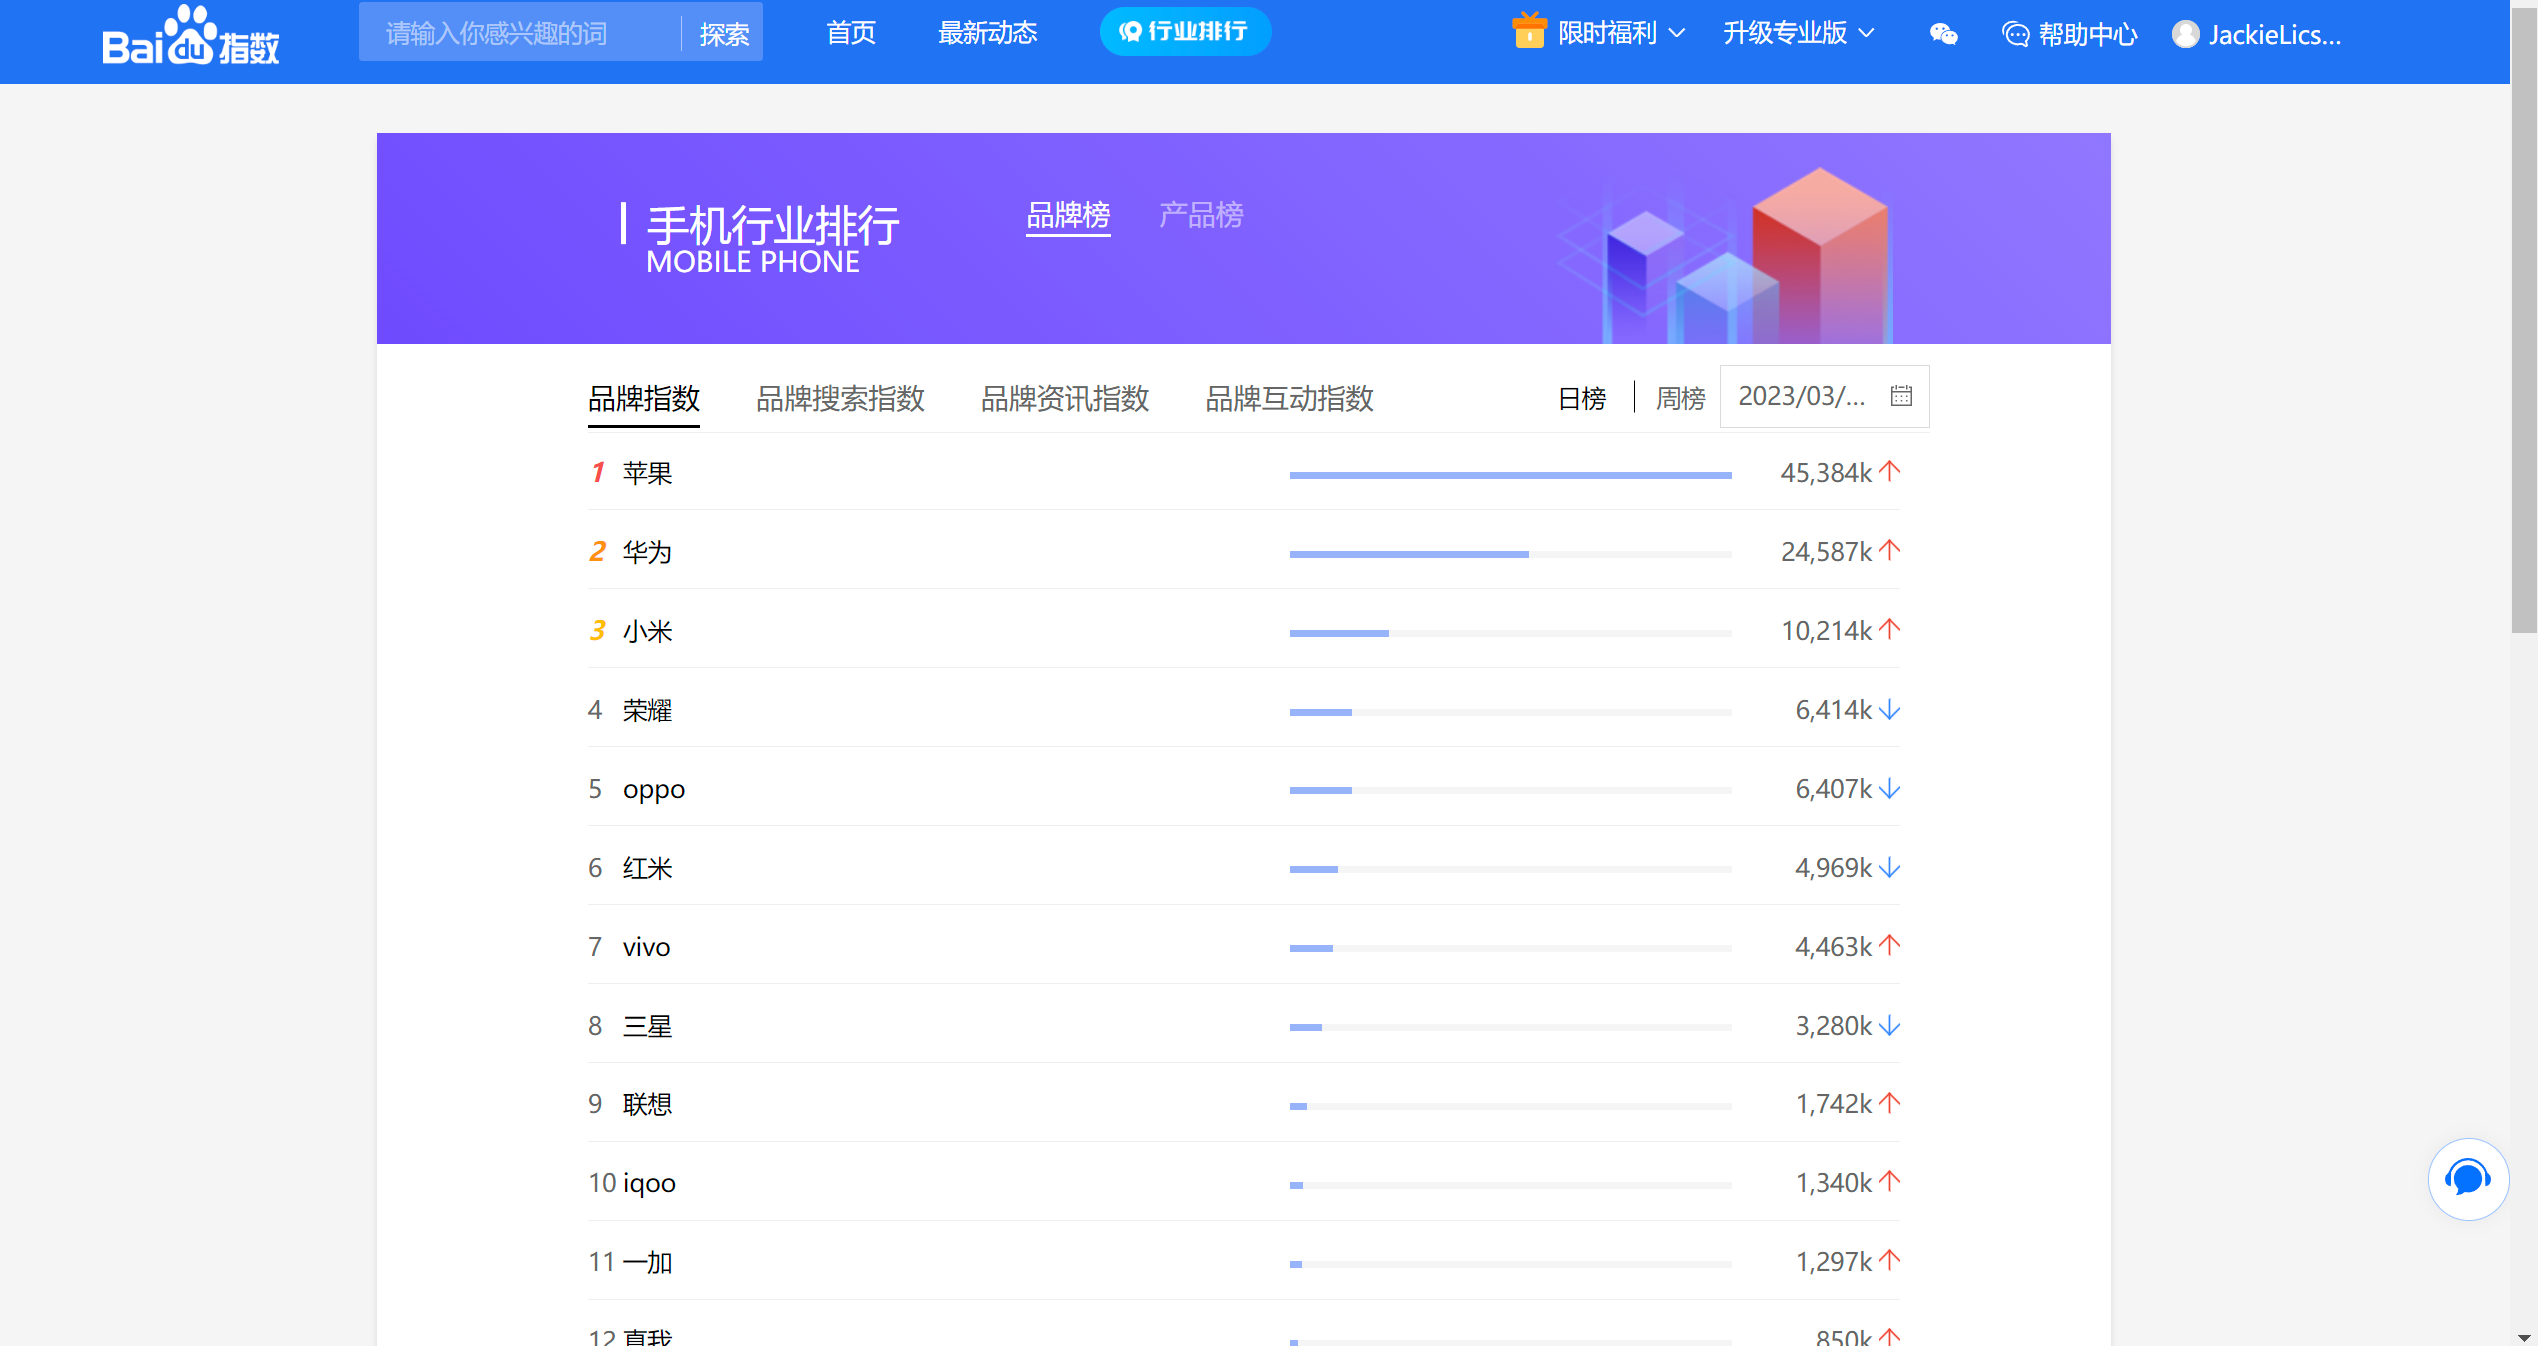
Task: Click the Baidu Index logo
Action: 190,35
